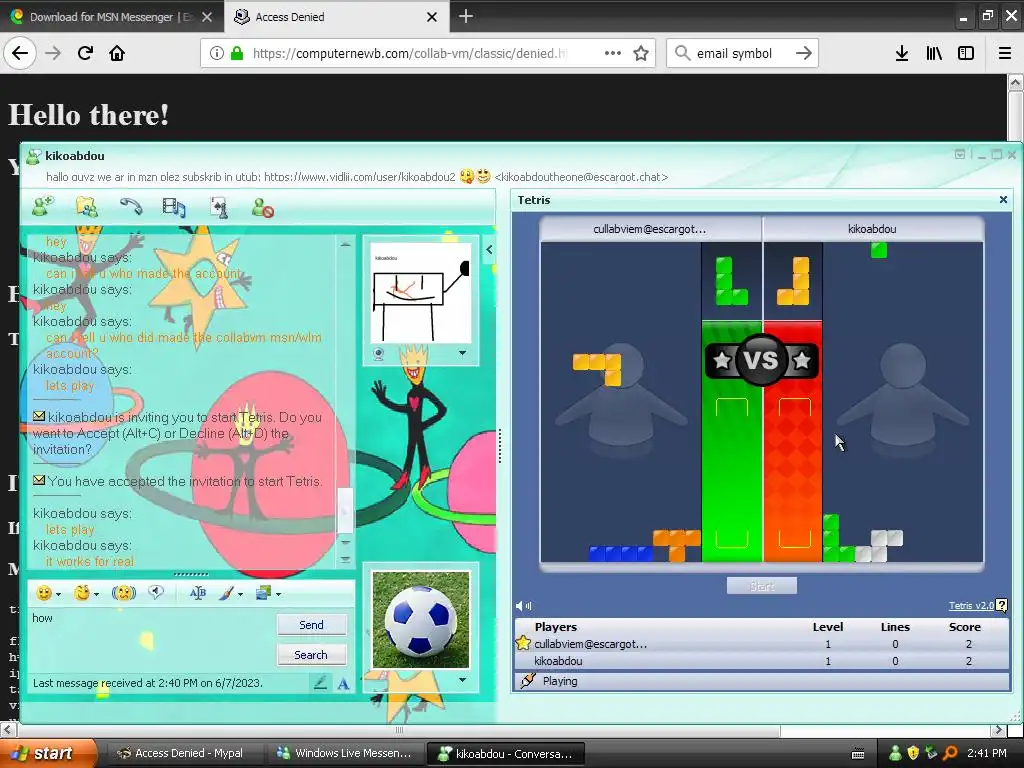The width and height of the screenshot is (1024, 768).
Task: Click the vidlii.com link in status message
Action: (x=360, y=177)
